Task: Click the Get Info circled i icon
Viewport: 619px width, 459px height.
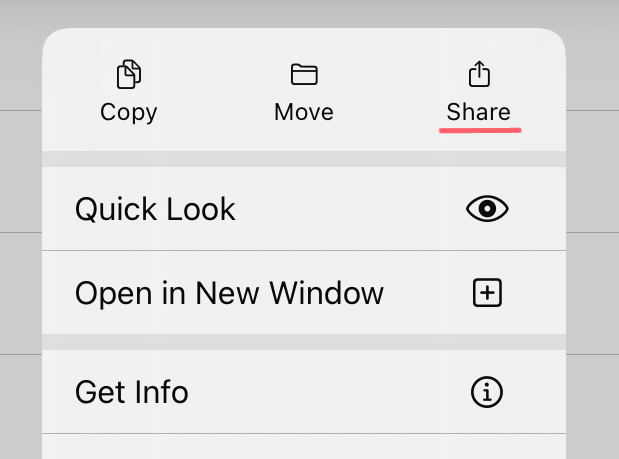Action: [x=487, y=392]
